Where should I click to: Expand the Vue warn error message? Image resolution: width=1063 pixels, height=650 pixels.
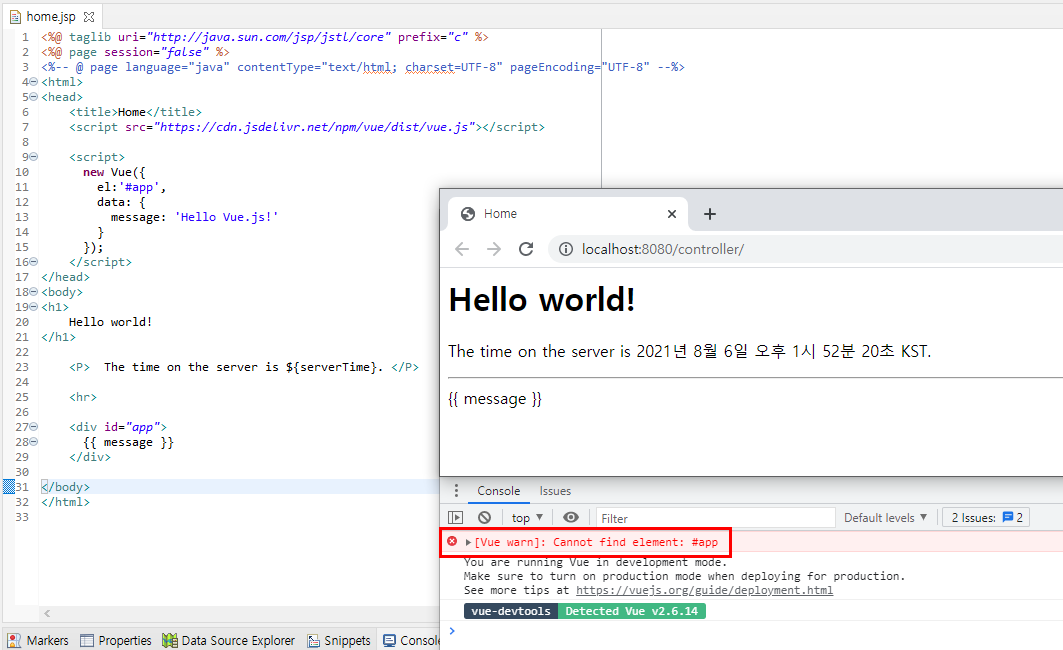pos(468,542)
